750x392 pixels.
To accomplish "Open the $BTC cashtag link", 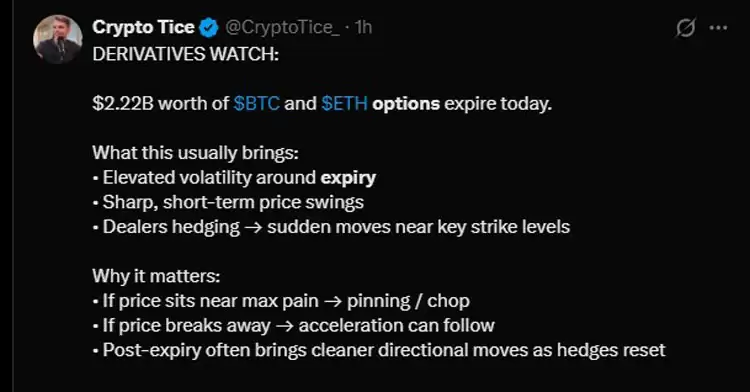I will click(256, 103).
